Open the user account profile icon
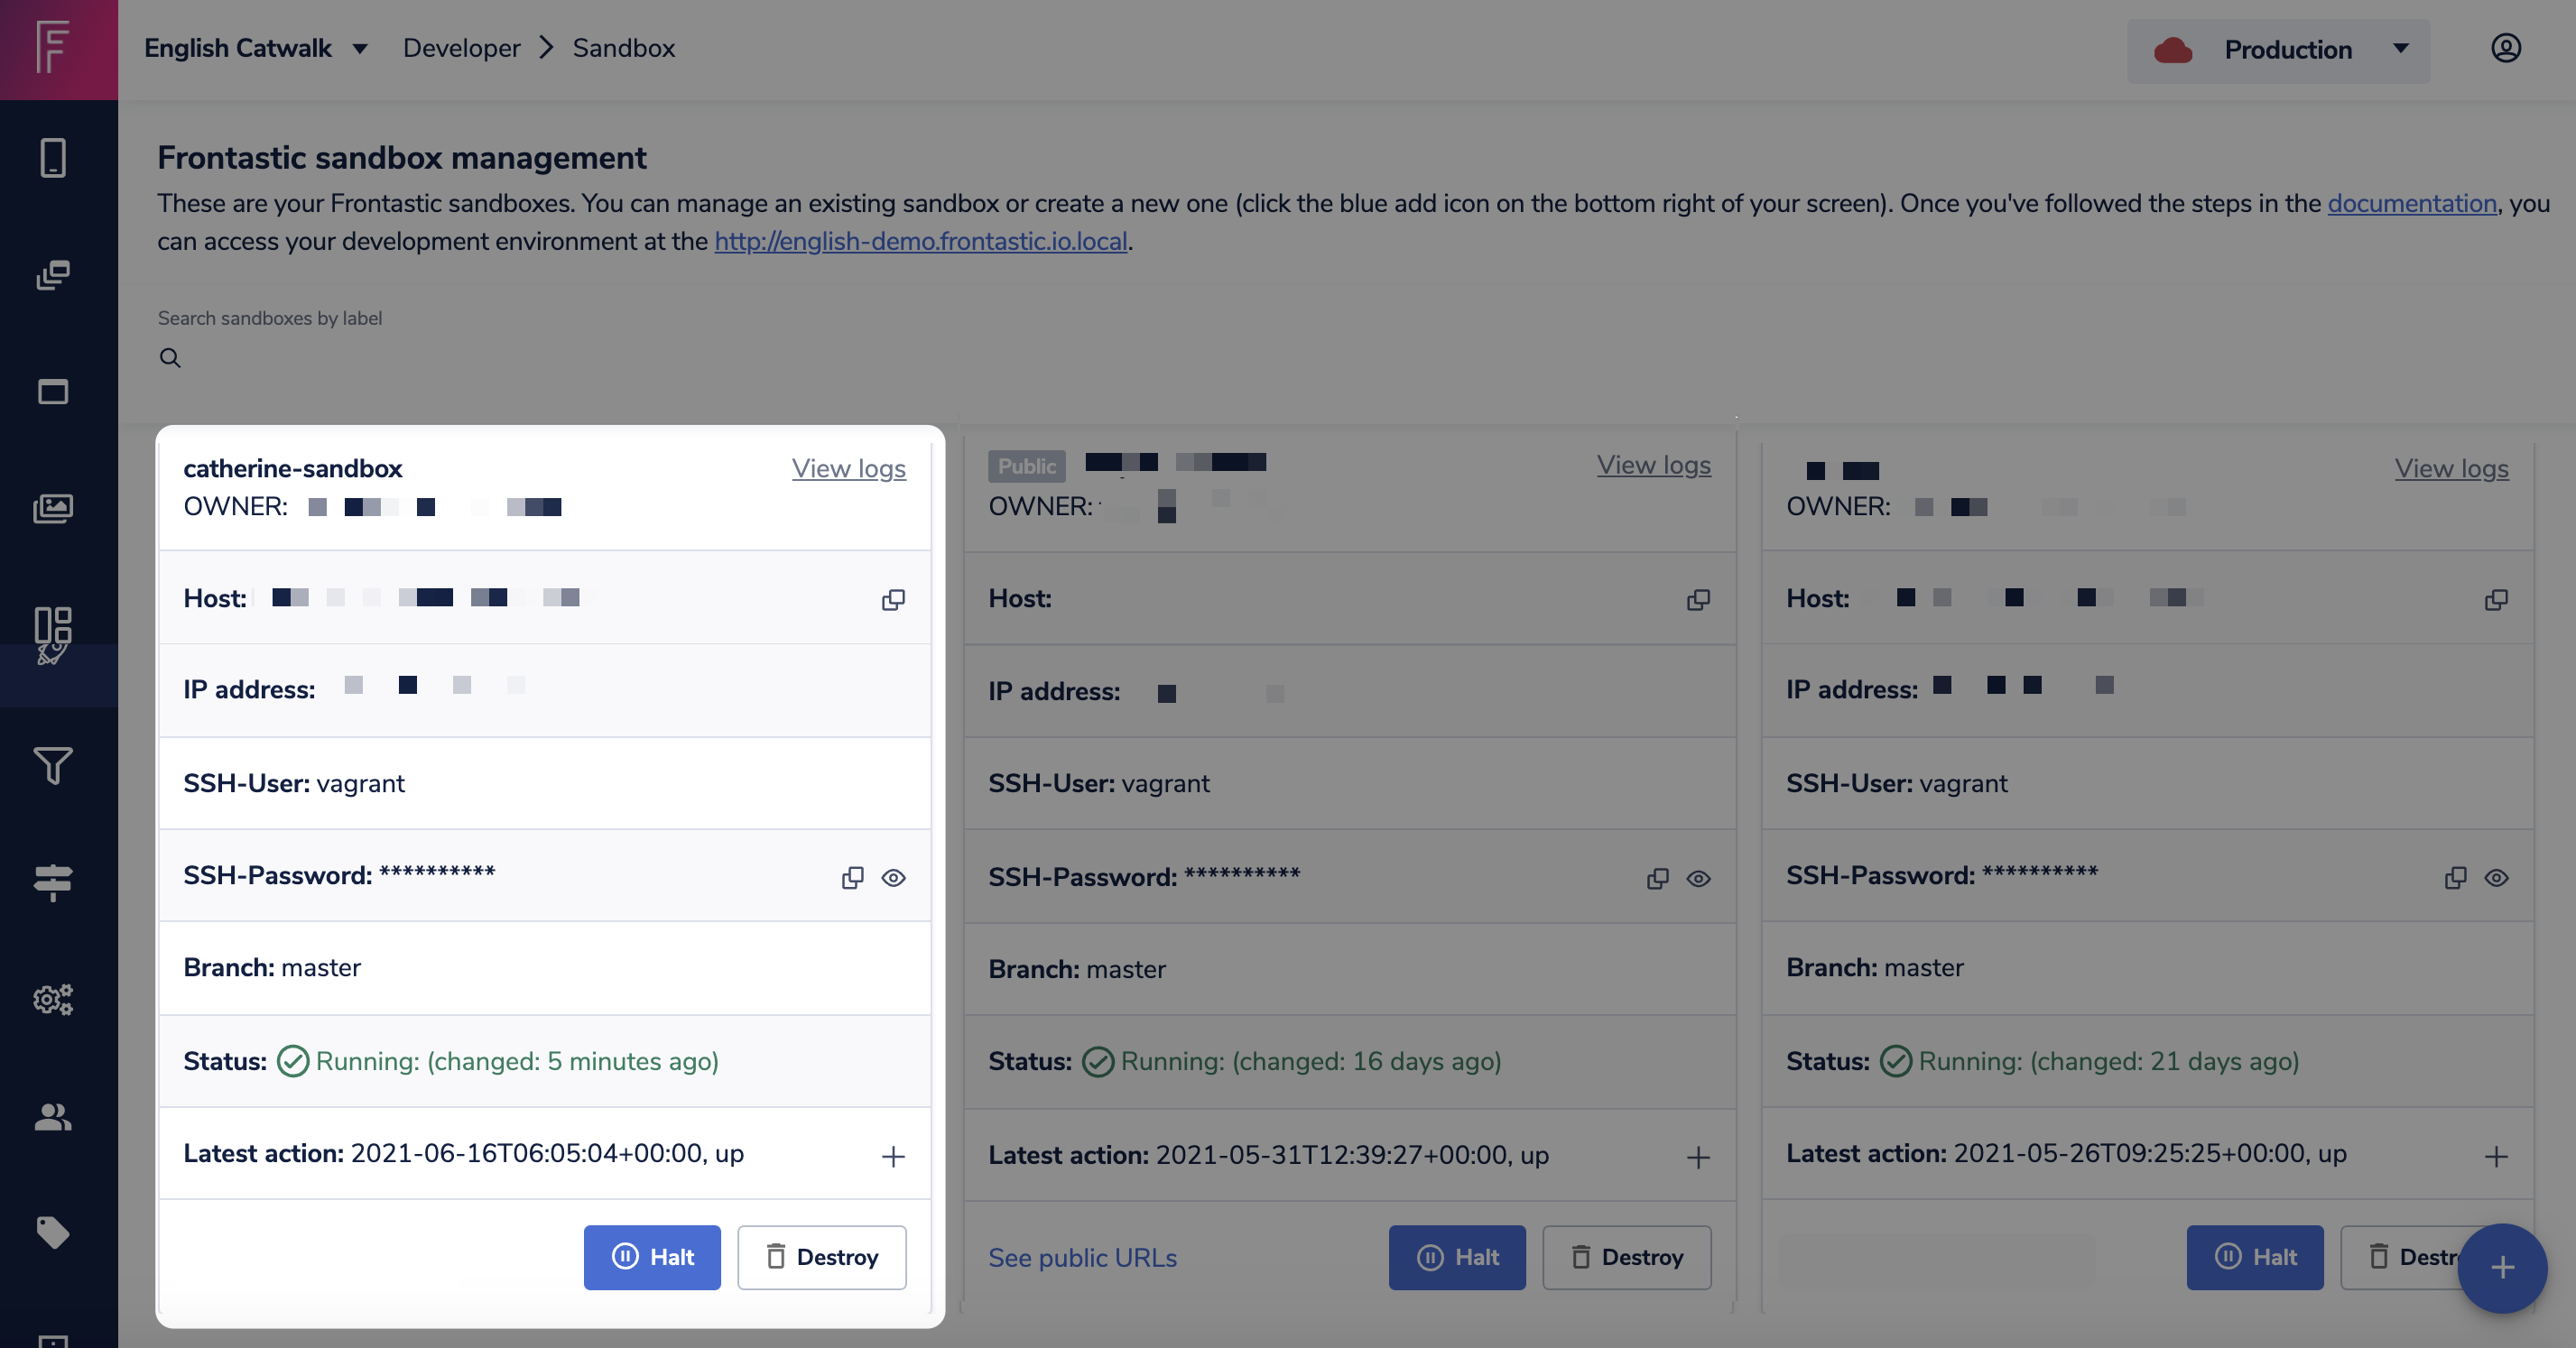Image resolution: width=2576 pixels, height=1348 pixels. 2505,48
